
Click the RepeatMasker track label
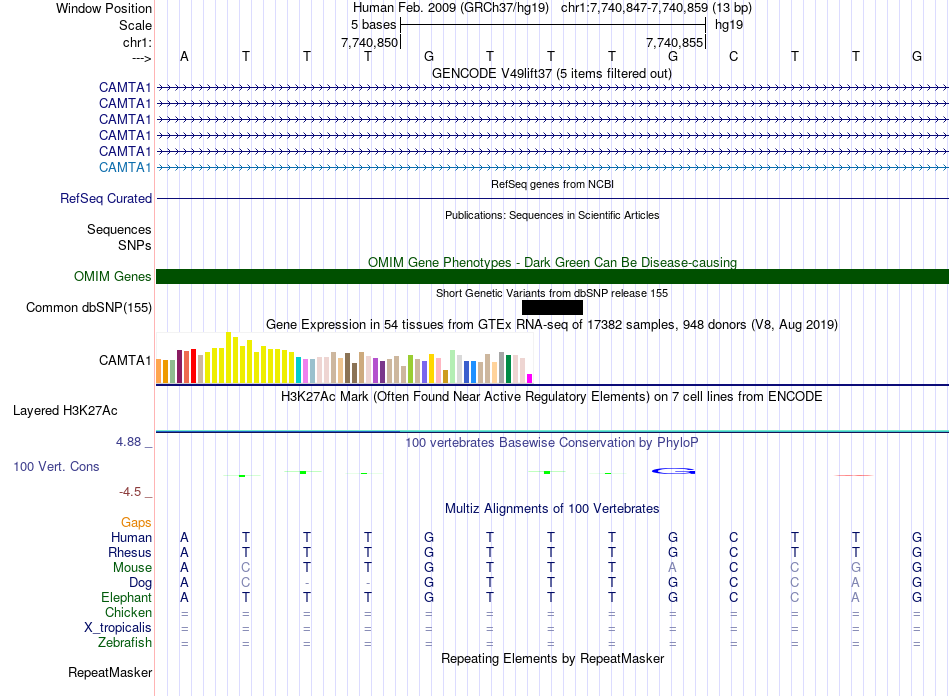[110, 672]
